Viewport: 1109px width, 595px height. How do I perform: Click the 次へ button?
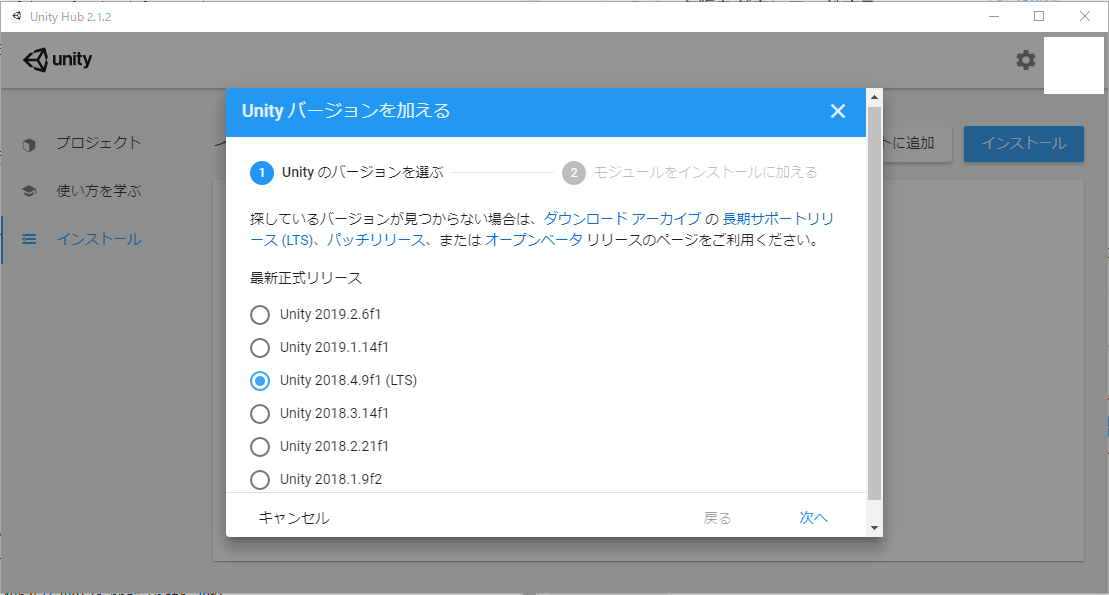pos(813,517)
